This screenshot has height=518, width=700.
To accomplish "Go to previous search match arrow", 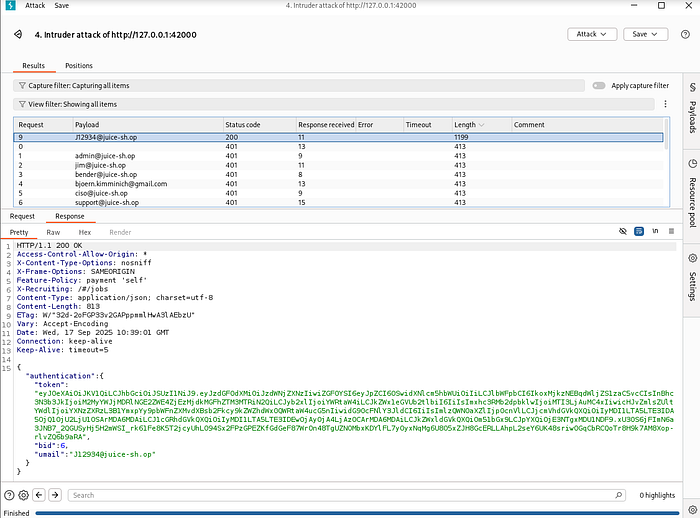I will pos(39,495).
